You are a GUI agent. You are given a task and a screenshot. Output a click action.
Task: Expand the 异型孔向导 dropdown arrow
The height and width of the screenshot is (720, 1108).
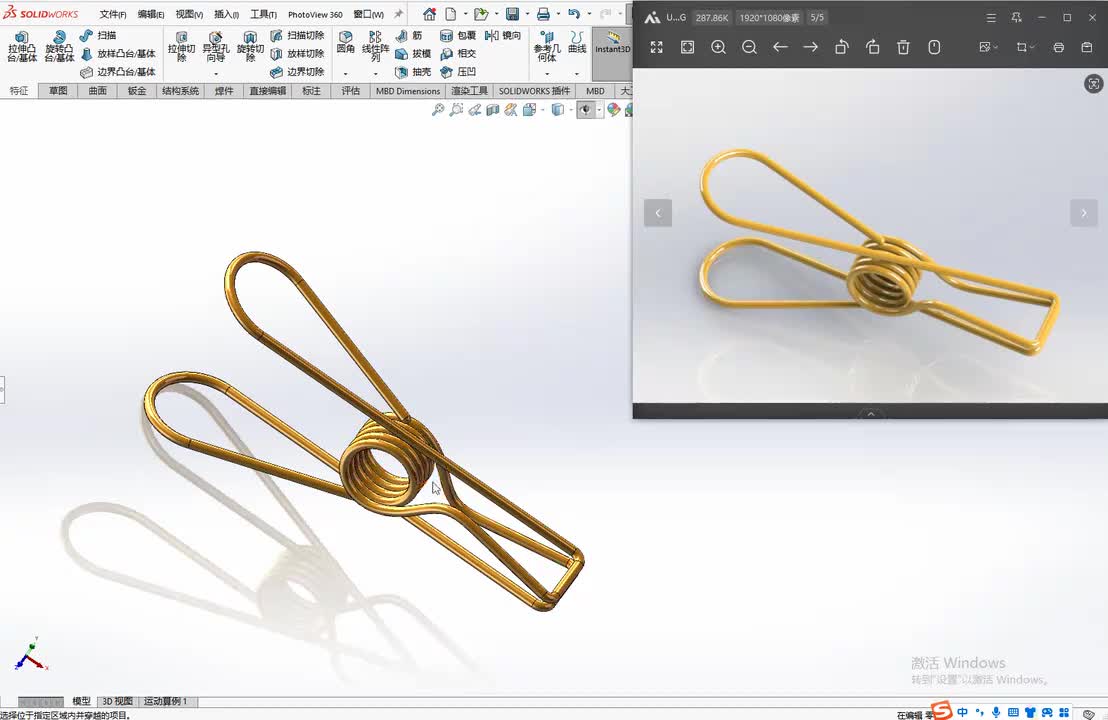[x=216, y=73]
